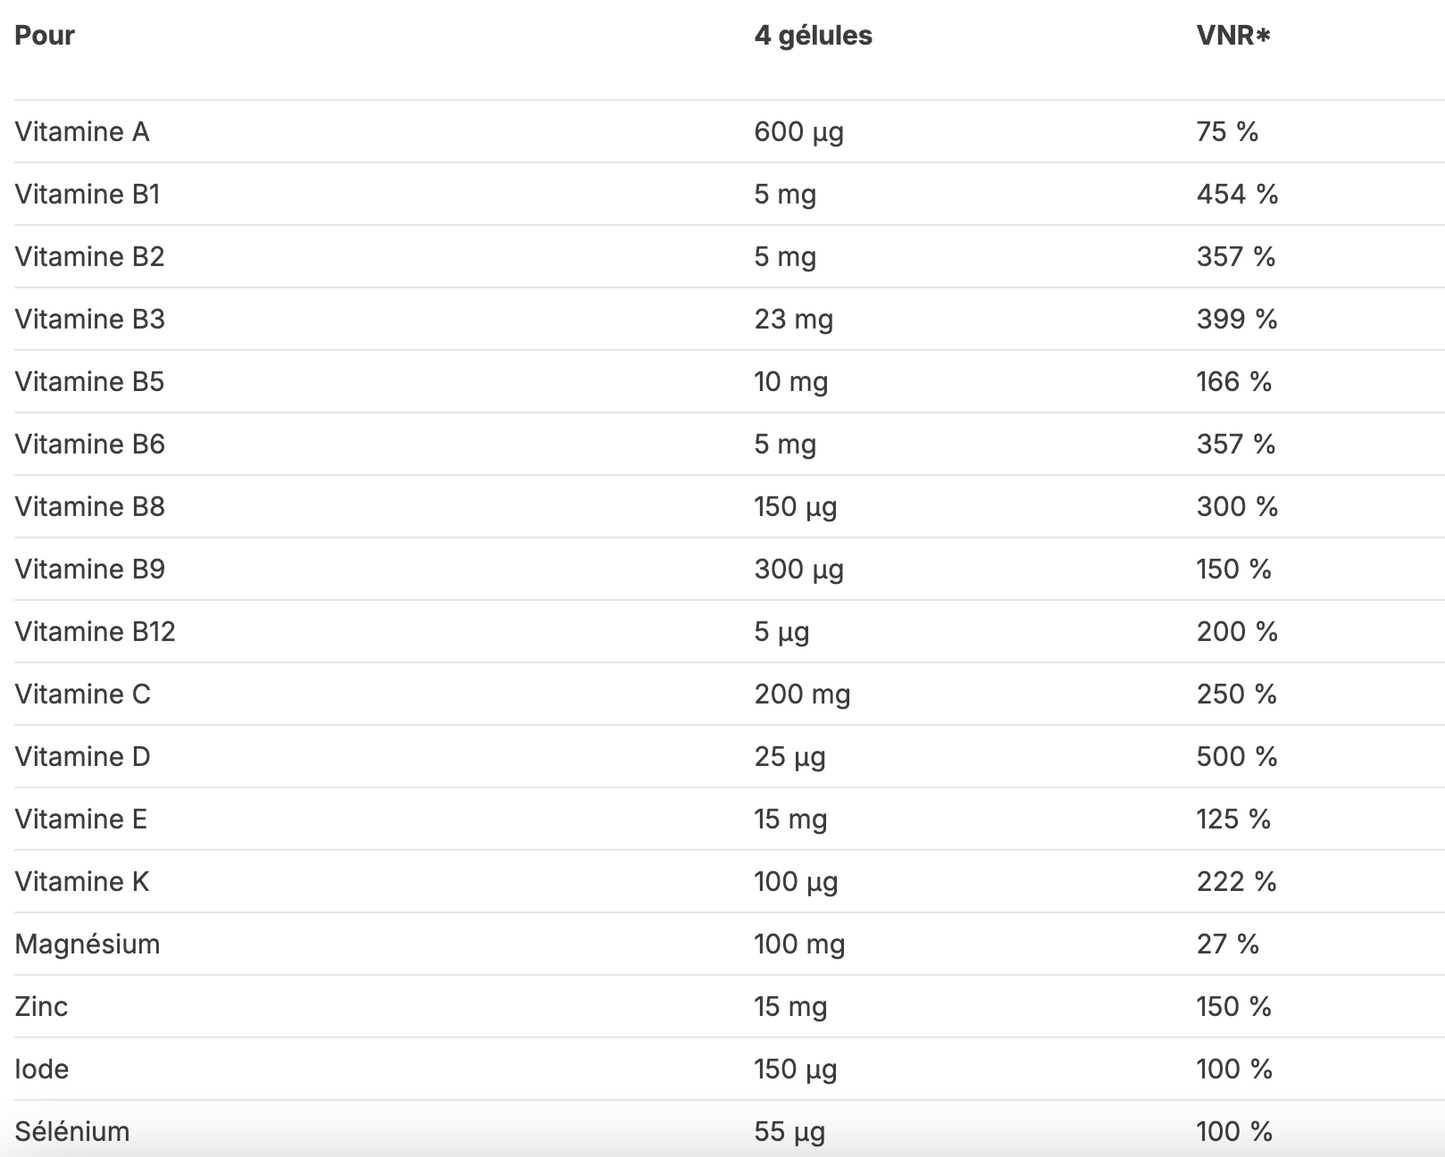Select the Vitamine B12 row label
The image size is (1445, 1157).
[95, 632]
